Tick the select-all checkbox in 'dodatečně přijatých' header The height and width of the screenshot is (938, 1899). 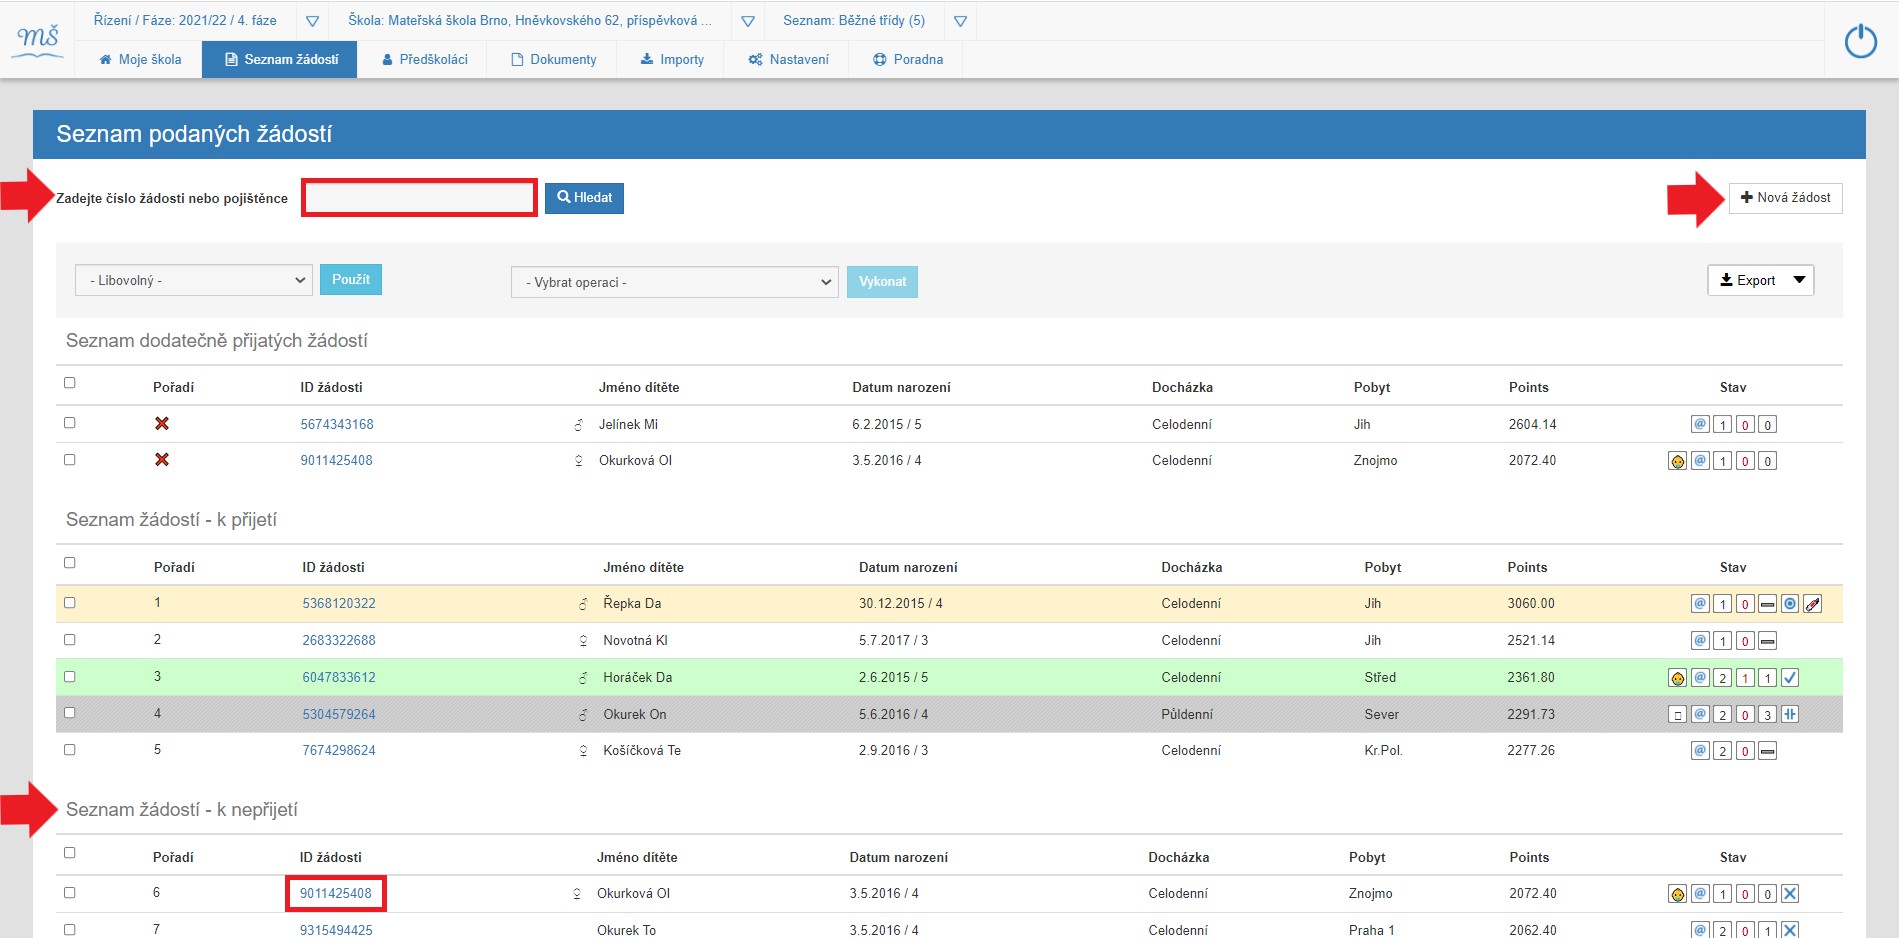pyautogui.click(x=70, y=383)
